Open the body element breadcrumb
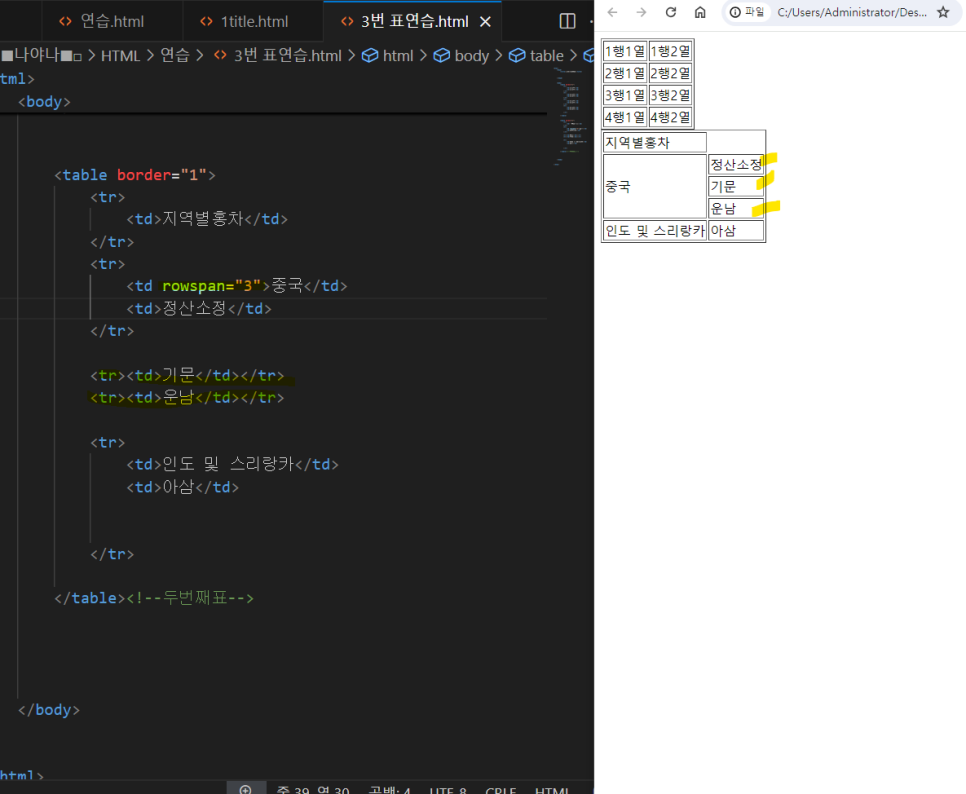The width and height of the screenshot is (966, 794). pyautogui.click(x=472, y=55)
